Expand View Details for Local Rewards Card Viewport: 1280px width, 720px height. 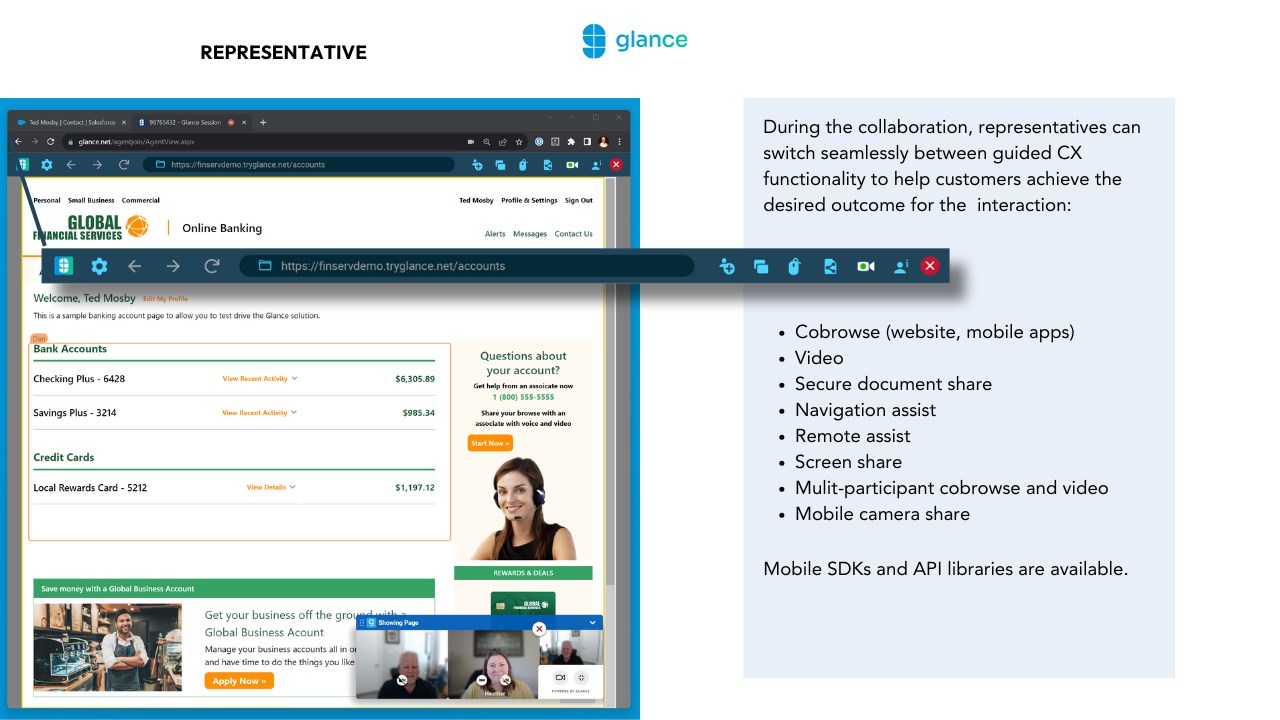(x=271, y=487)
